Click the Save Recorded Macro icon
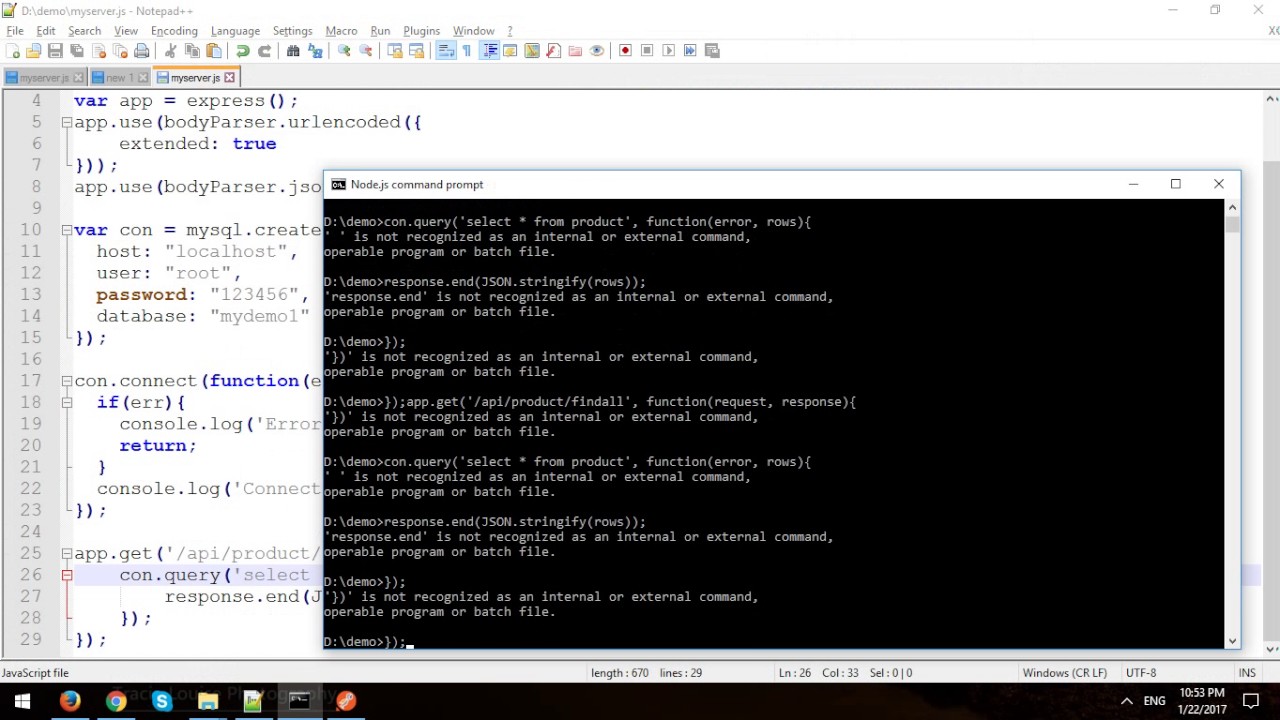 [711, 50]
